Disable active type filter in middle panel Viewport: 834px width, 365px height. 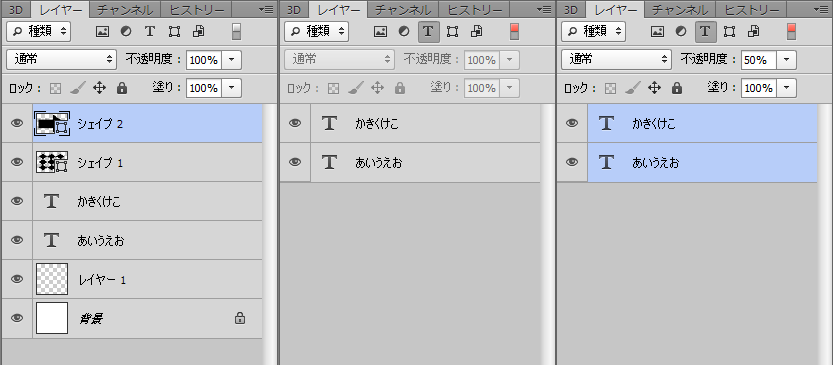coord(428,32)
